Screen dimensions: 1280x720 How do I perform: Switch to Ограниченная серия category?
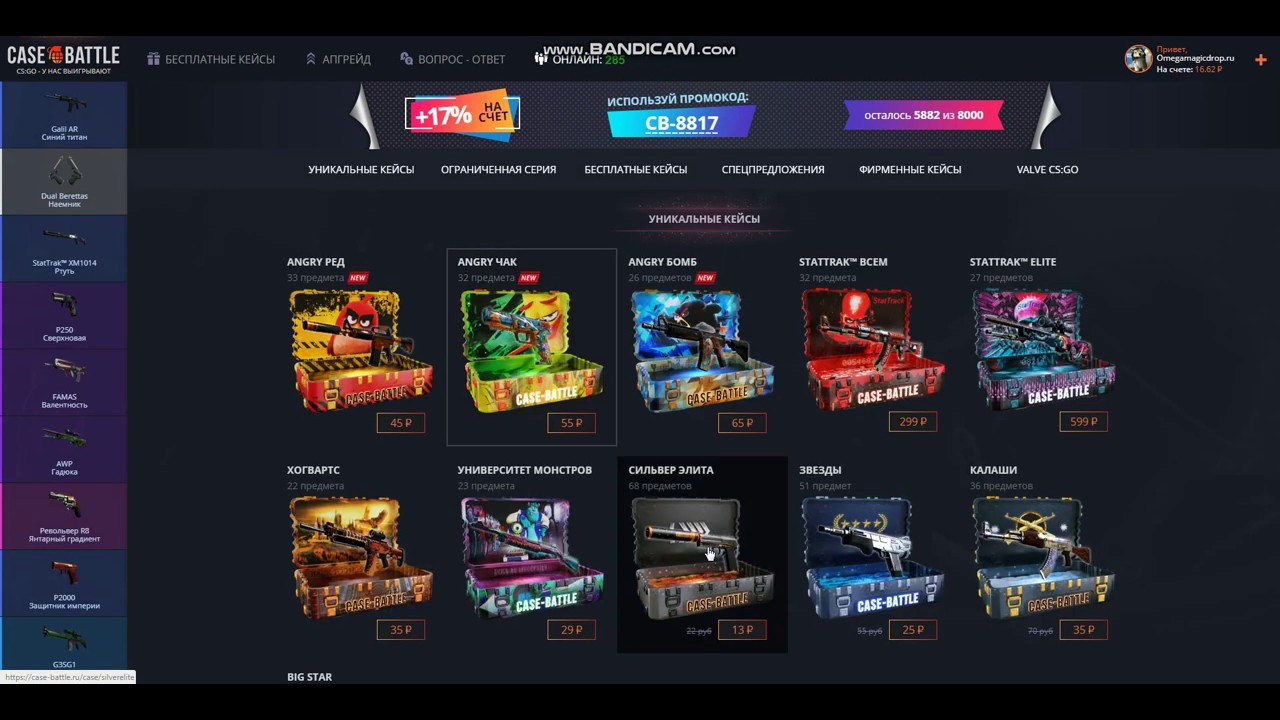498,170
